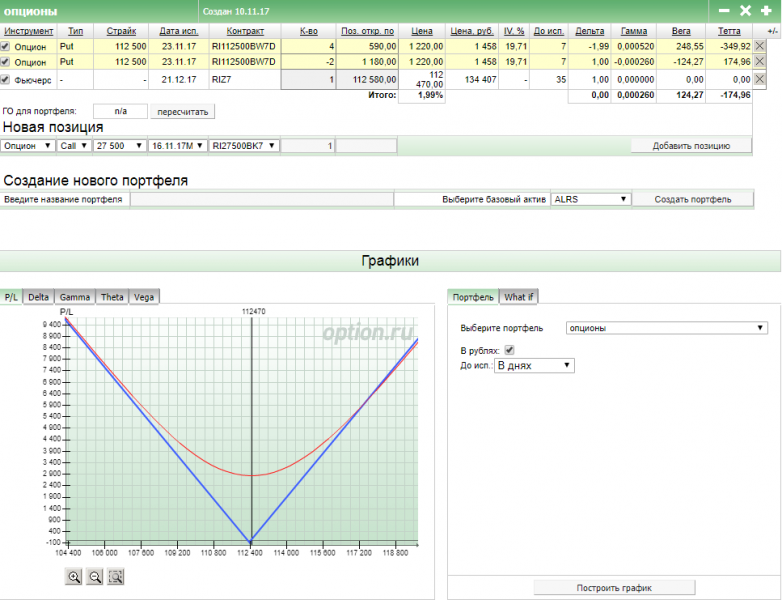782x600 pixels.
Task: Switch to the Gamma chart tab
Action: click(74, 297)
